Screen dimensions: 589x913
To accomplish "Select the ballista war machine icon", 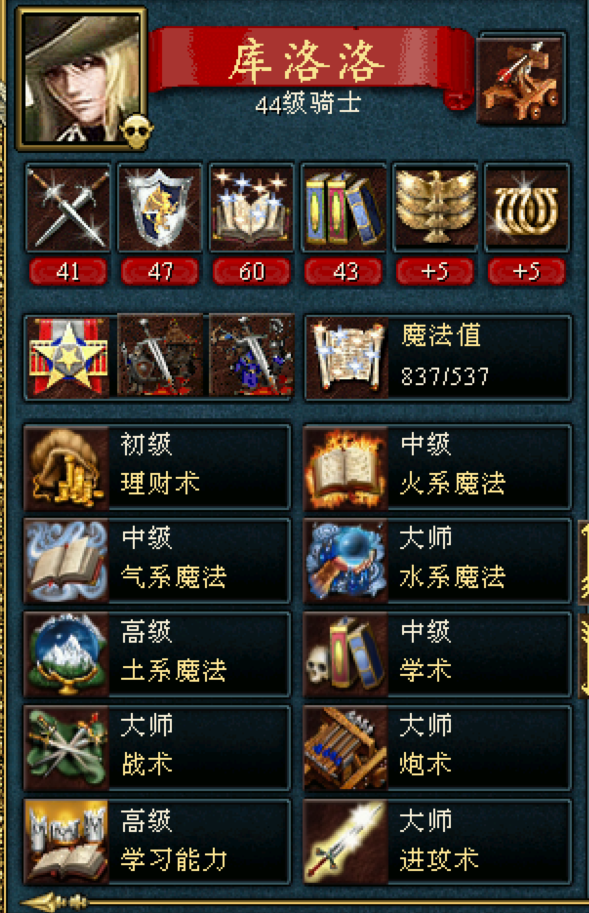I will tap(521, 79).
